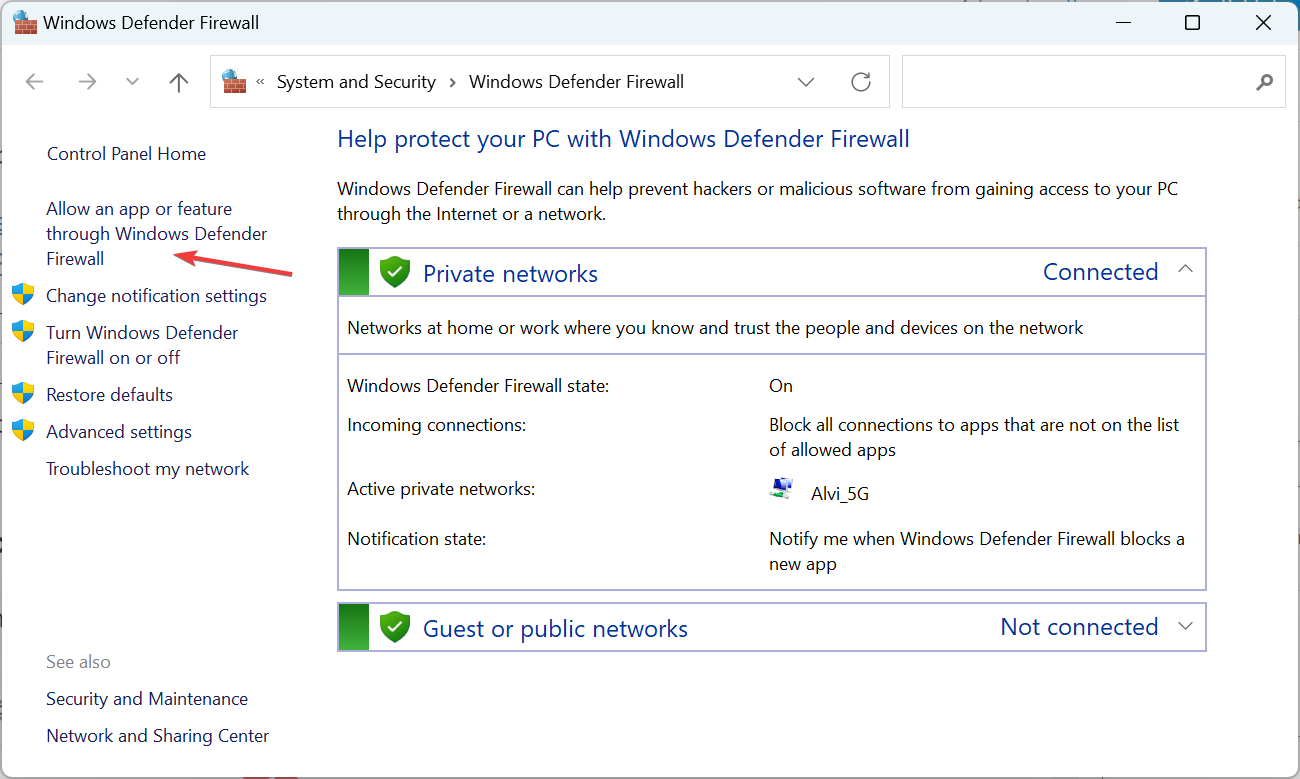Image resolution: width=1300 pixels, height=779 pixels.
Task: Open the recent locations dropdown chevron
Action: 132,82
